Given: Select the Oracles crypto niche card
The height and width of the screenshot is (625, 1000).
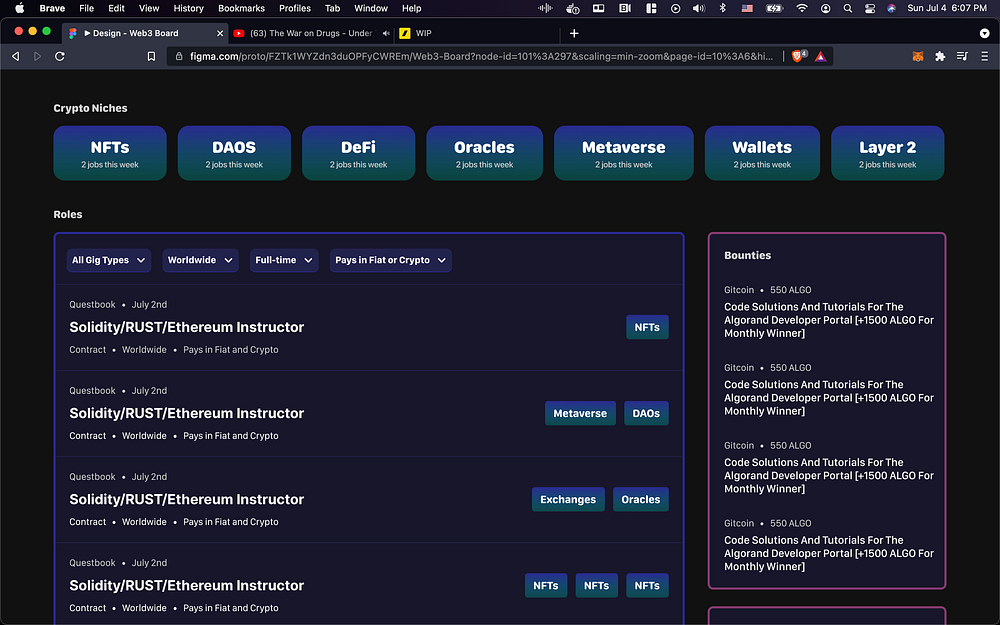Looking at the screenshot, I should pyautogui.click(x=485, y=153).
